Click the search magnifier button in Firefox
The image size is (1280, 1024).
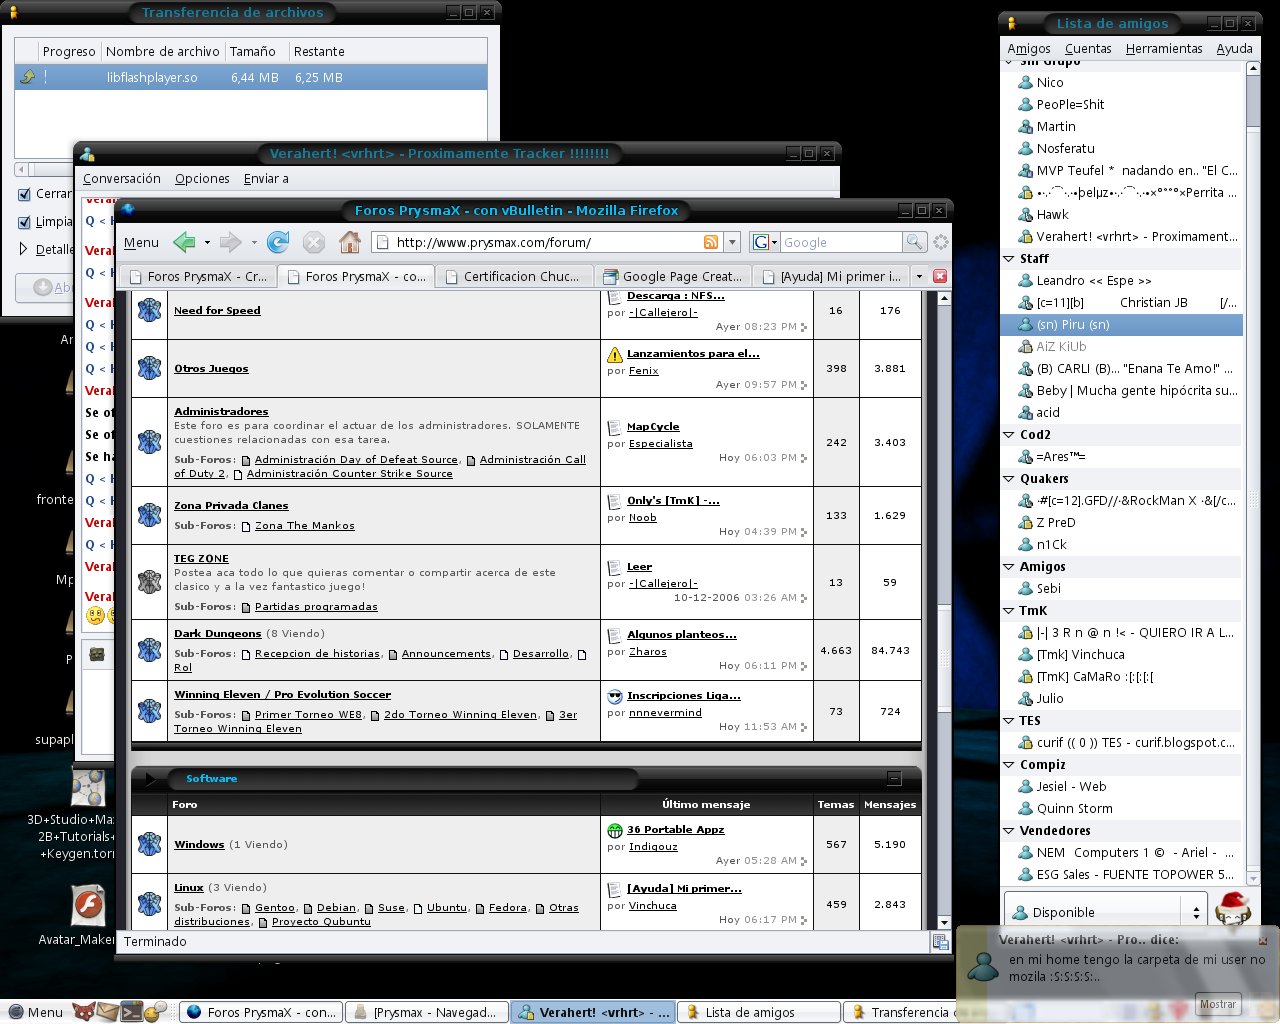914,242
